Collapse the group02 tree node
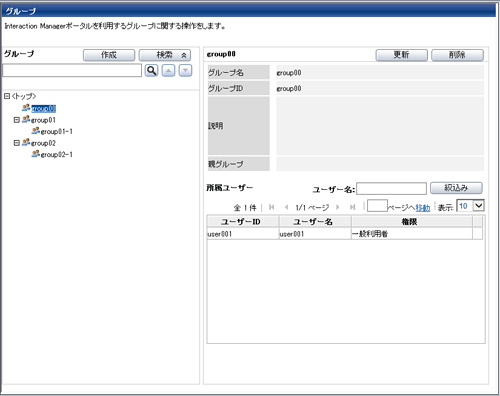Viewport: 500px width, 396px height. point(16,143)
